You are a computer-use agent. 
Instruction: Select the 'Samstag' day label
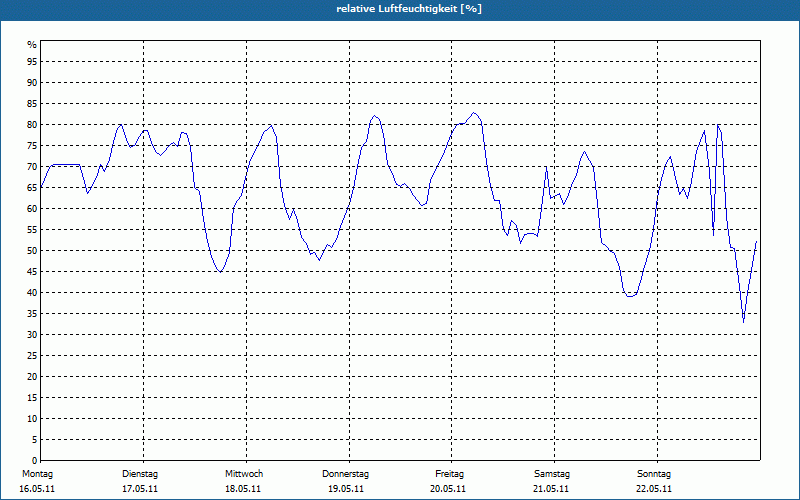552,474
